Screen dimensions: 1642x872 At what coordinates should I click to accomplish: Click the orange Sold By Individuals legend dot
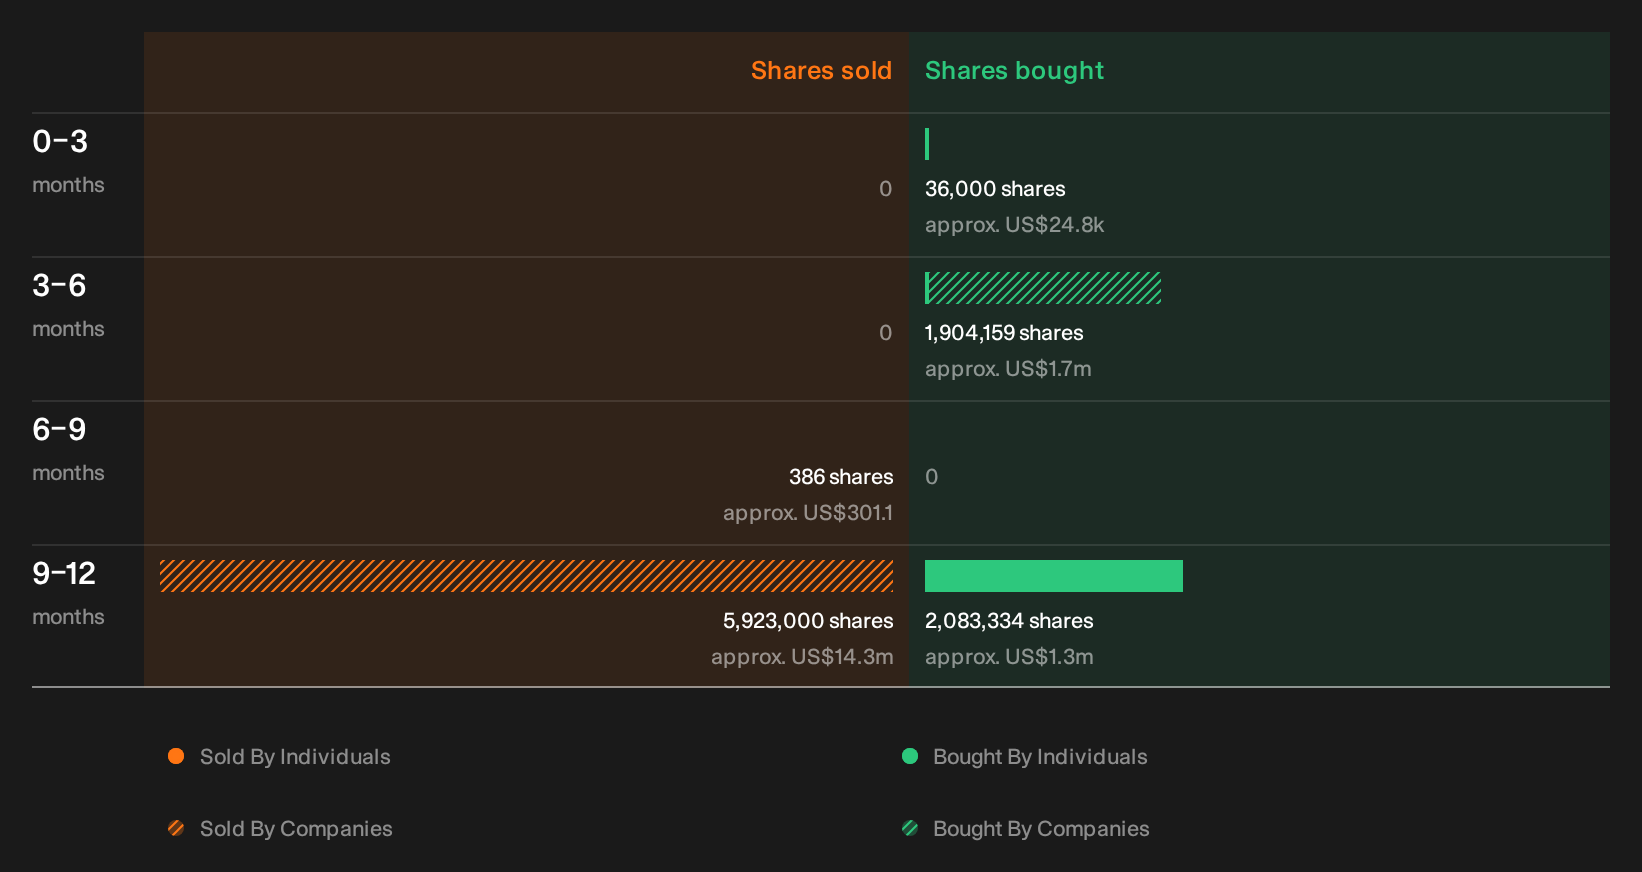tap(176, 756)
